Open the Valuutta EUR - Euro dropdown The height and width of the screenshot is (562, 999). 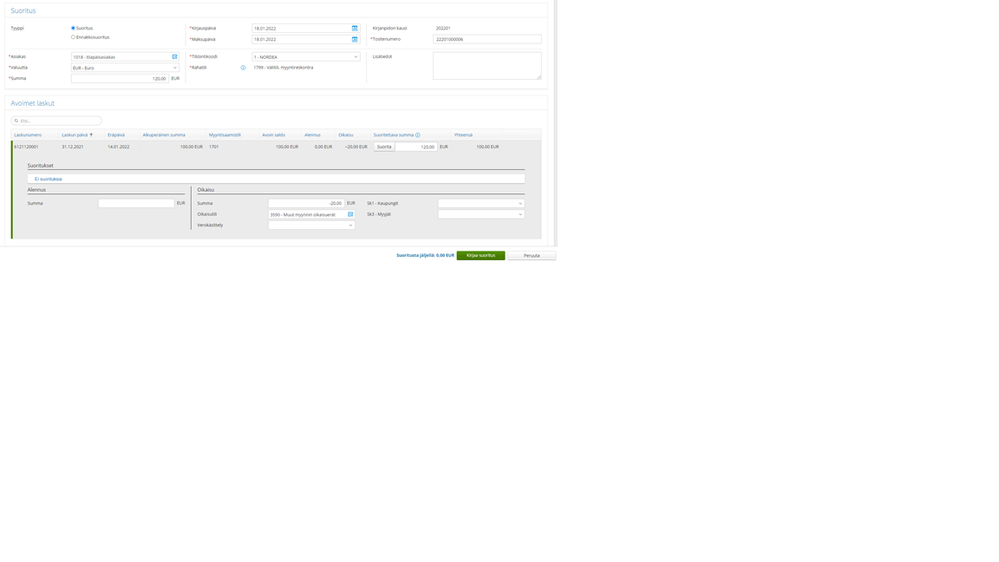click(x=125, y=68)
